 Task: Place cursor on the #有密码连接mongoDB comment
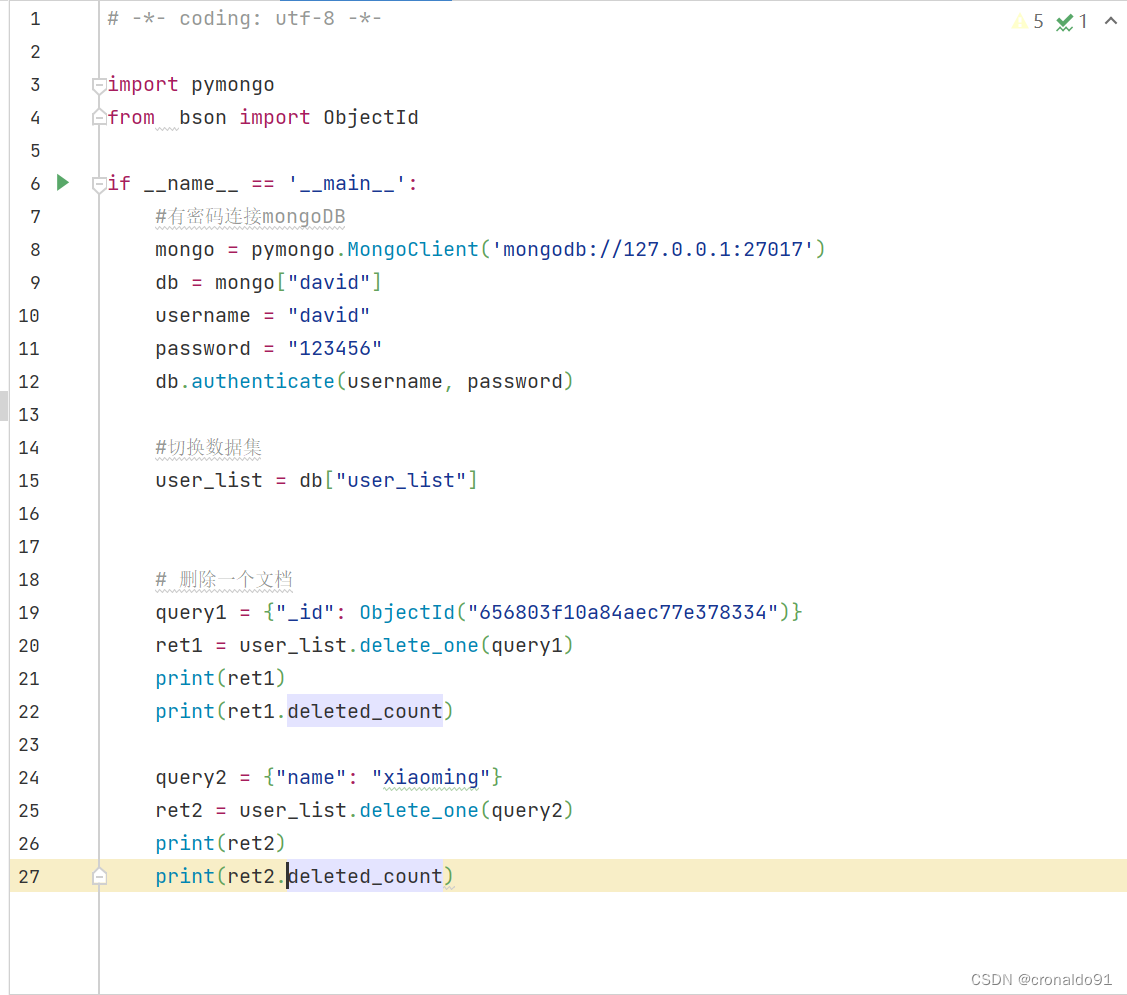tap(250, 216)
